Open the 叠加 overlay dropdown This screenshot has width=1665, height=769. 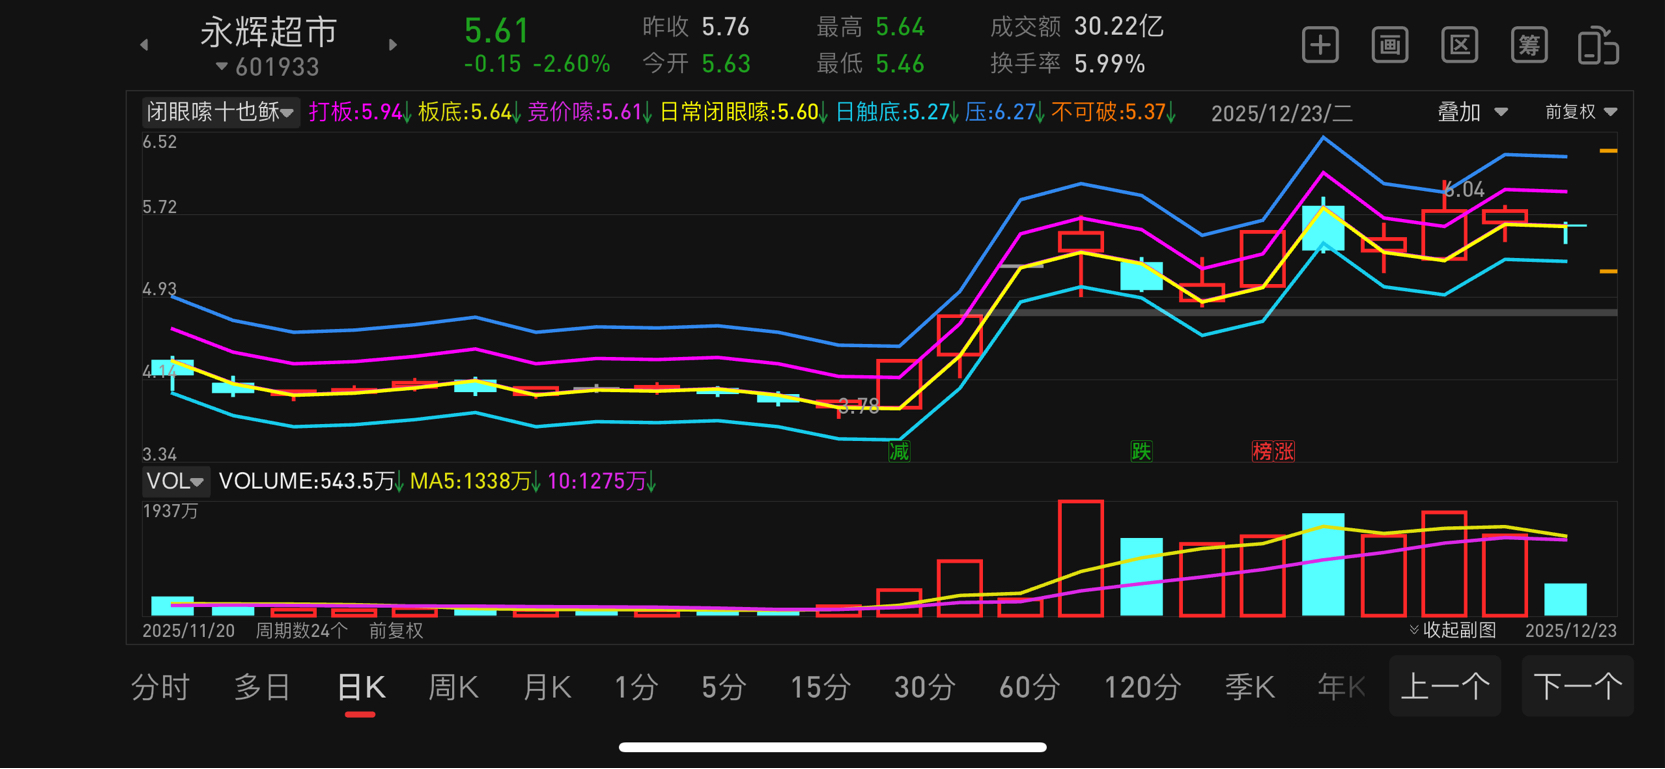1472,112
